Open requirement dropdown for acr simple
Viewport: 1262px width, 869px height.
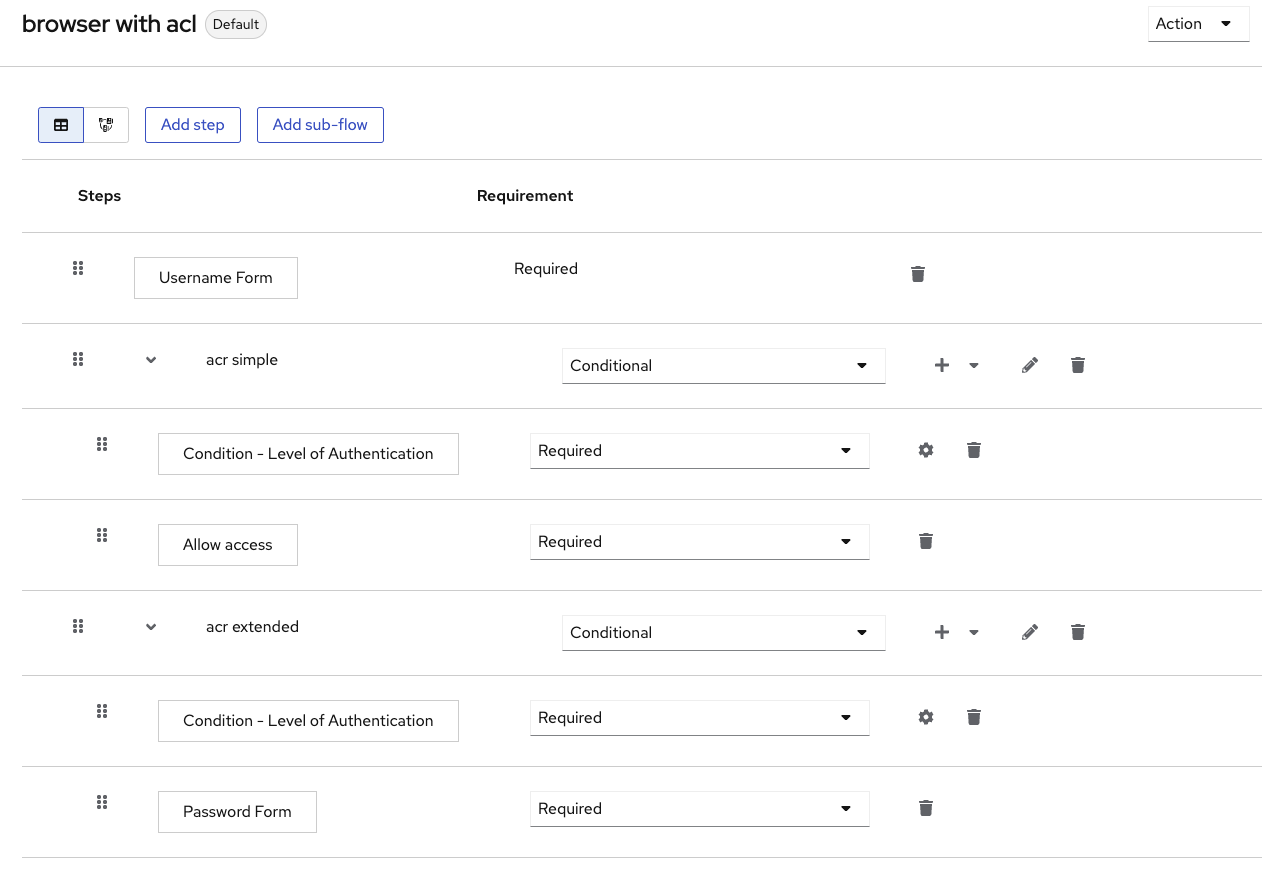(724, 366)
